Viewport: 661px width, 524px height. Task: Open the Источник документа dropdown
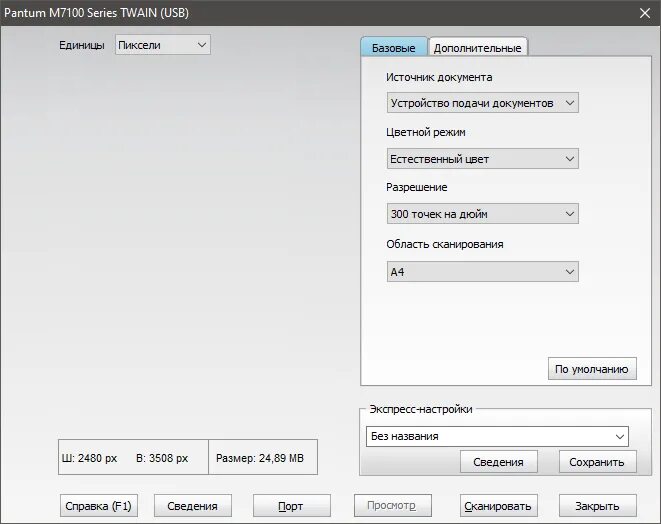pyautogui.click(x=483, y=103)
